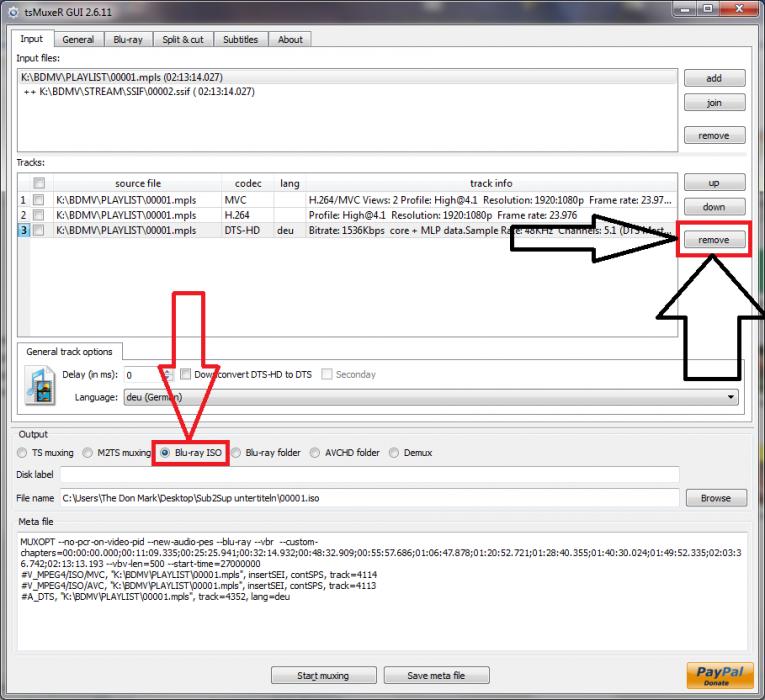Click the PayPal Donate button
The width and height of the screenshot is (765, 700).
pyautogui.click(x=720, y=675)
